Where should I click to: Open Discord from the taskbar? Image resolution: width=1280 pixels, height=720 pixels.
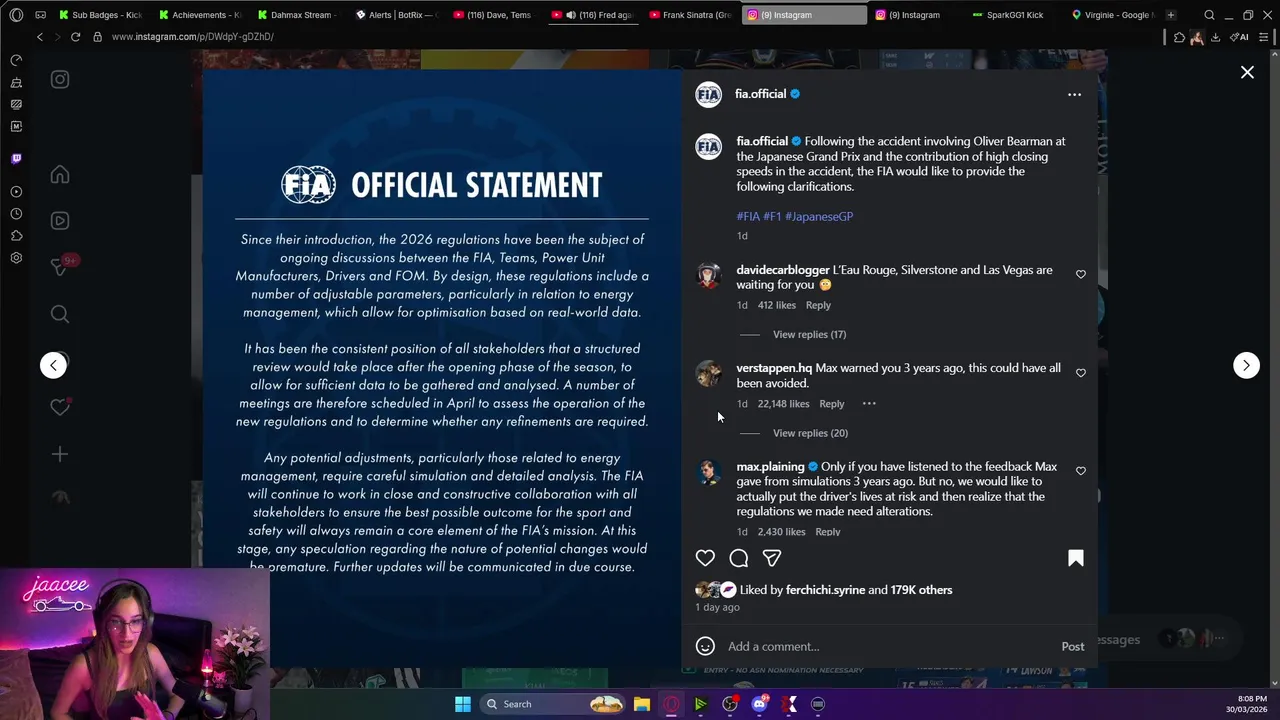[760, 704]
